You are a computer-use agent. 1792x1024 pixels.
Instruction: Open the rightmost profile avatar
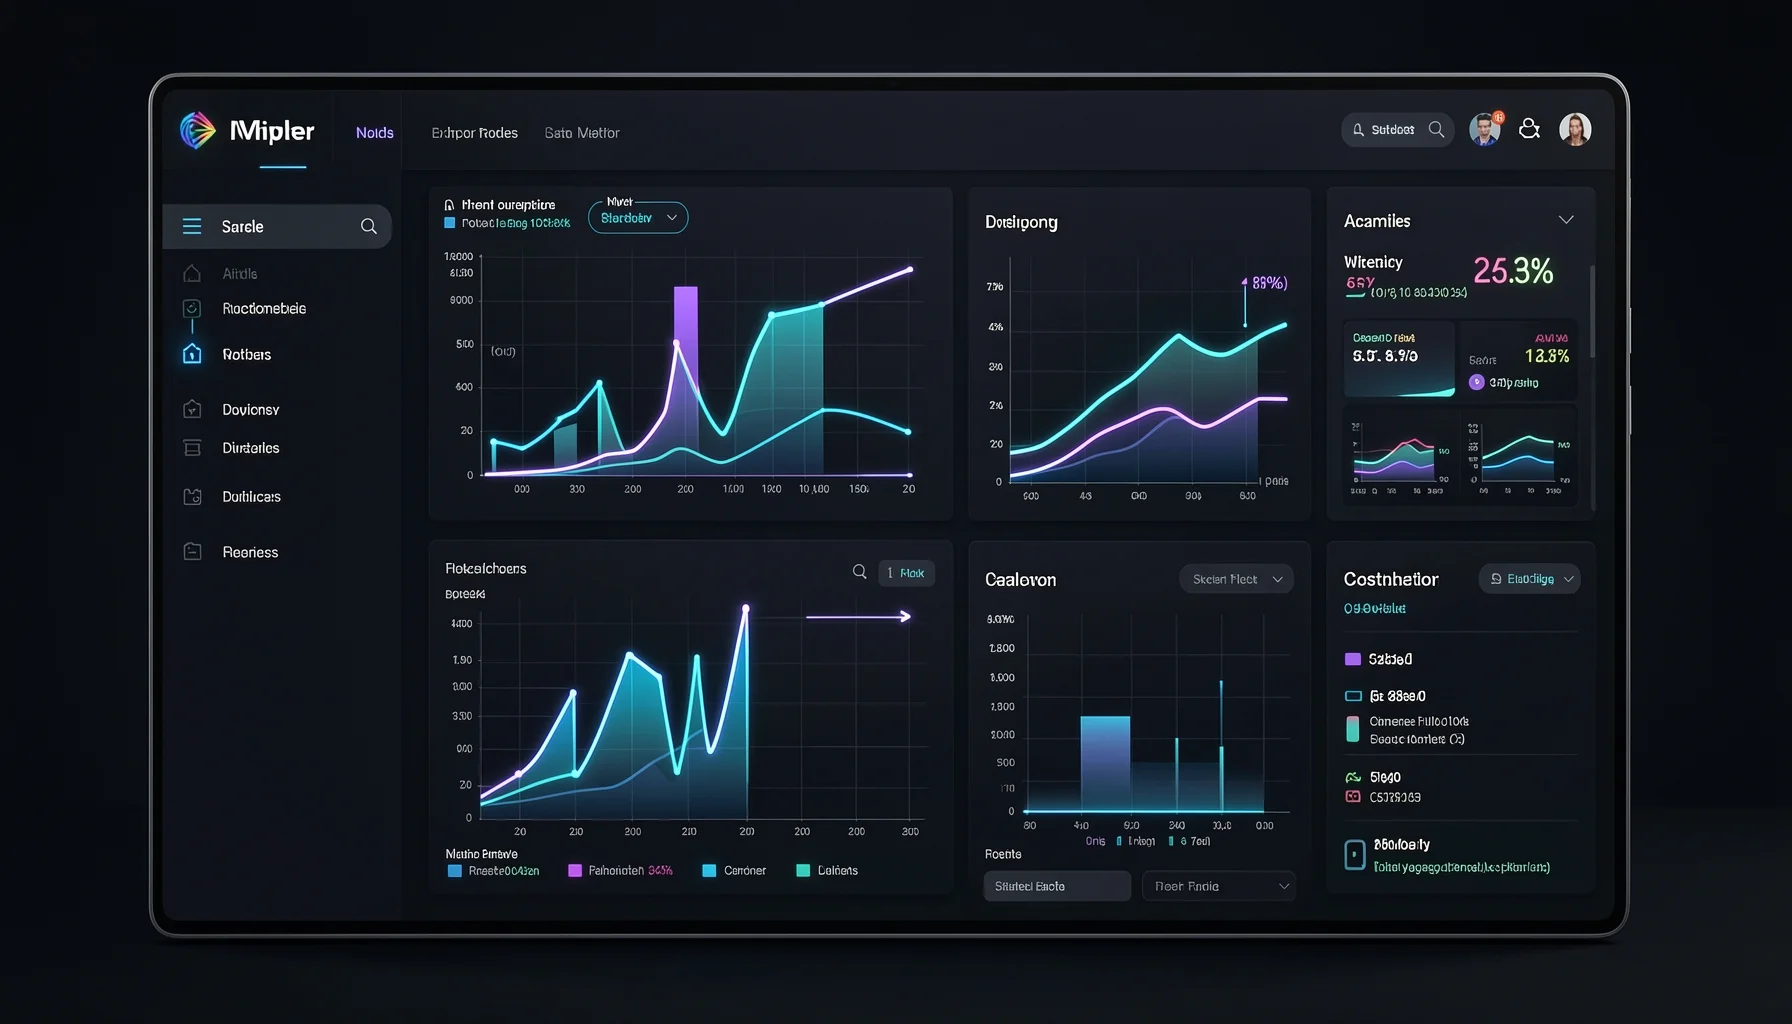coord(1575,129)
